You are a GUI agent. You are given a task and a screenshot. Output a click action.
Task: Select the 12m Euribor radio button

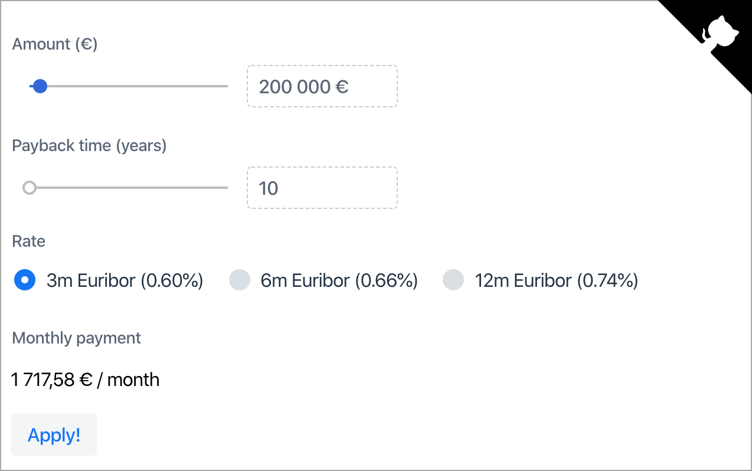pyautogui.click(x=453, y=280)
